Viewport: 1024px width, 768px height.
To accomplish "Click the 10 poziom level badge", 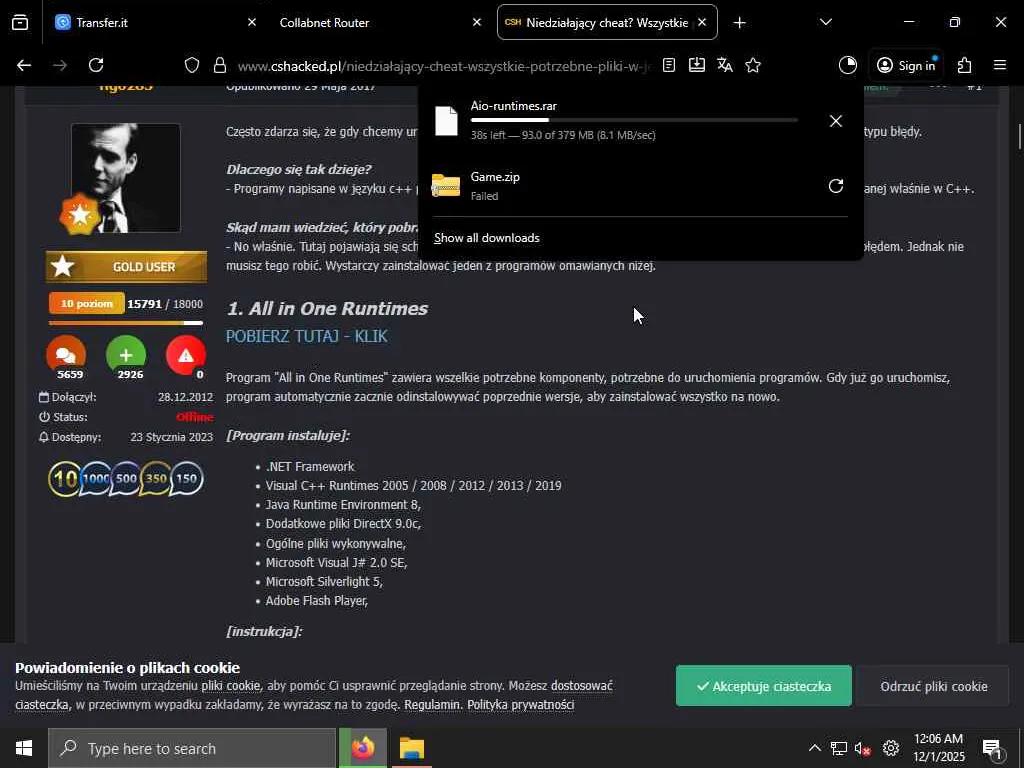I will pos(87,304).
